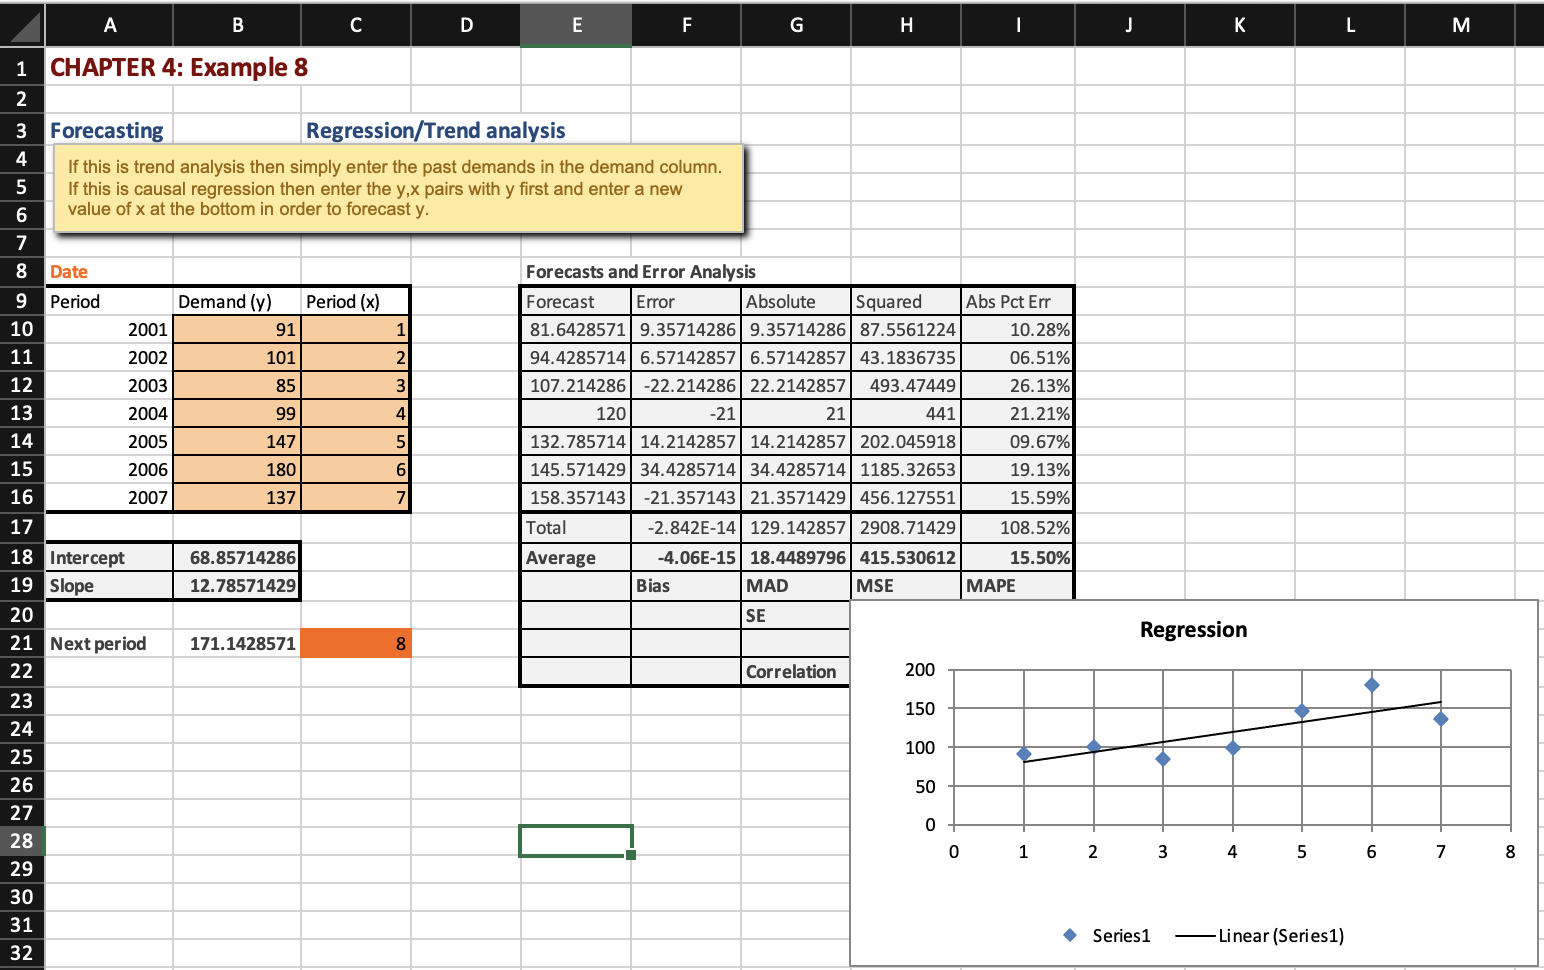The width and height of the screenshot is (1544, 970).
Task: Click the highest data point at x=6
Action: pos(1371,685)
